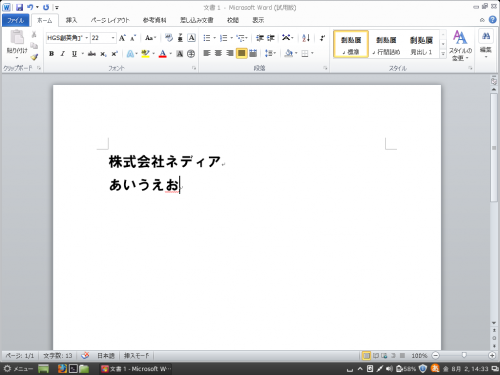Click the Save icon in quick access toolbar
Screen dimensions: 500x375
click(x=19, y=7)
